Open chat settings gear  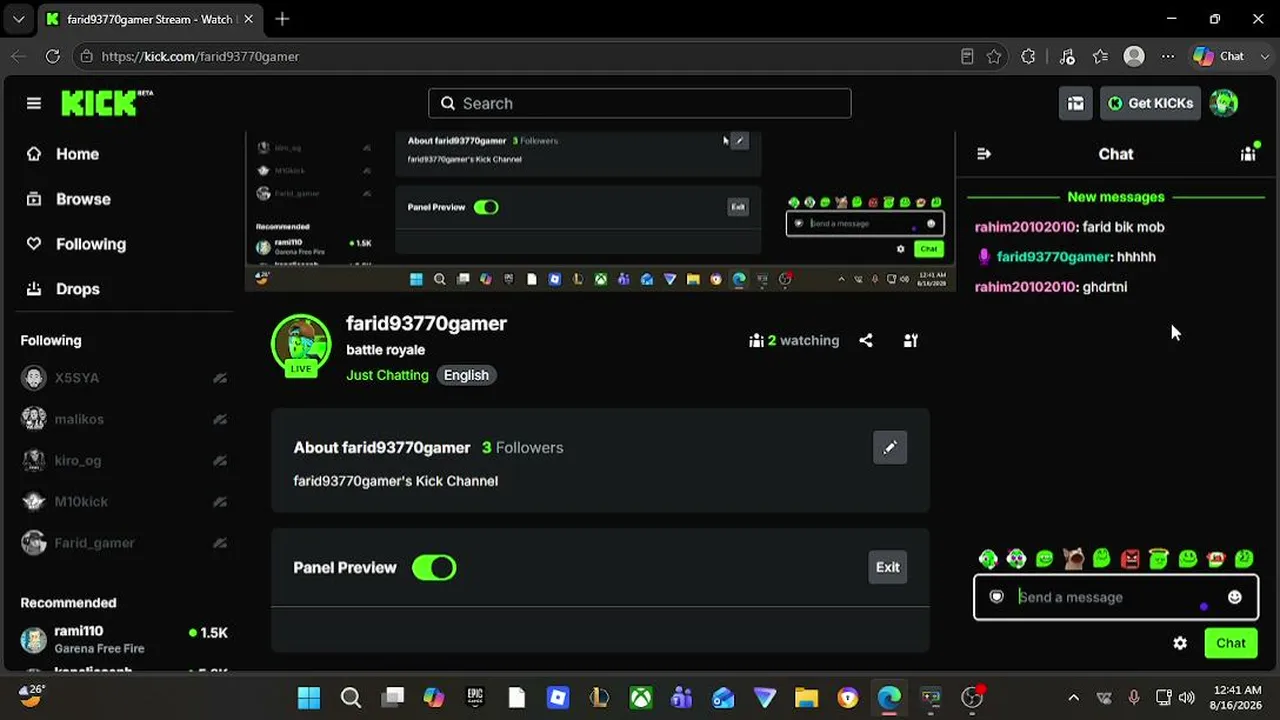(1180, 643)
